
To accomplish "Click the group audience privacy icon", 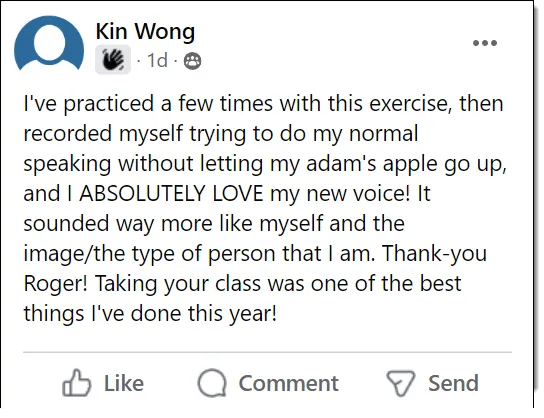I will point(192,61).
